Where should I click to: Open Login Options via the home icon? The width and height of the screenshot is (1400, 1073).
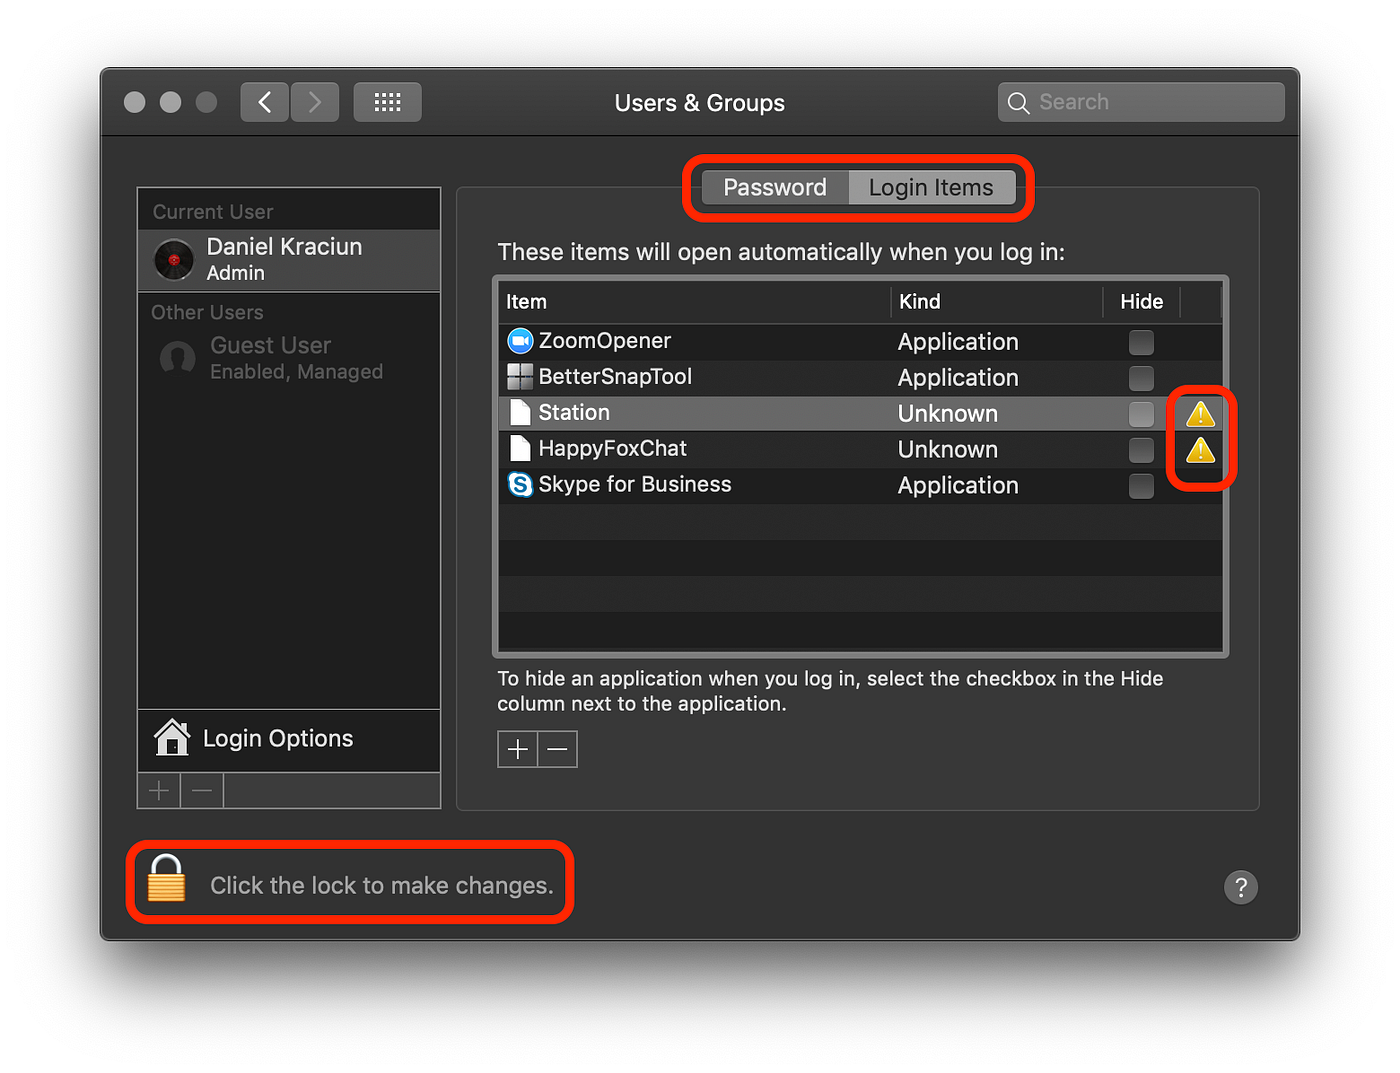pyautogui.click(x=172, y=738)
